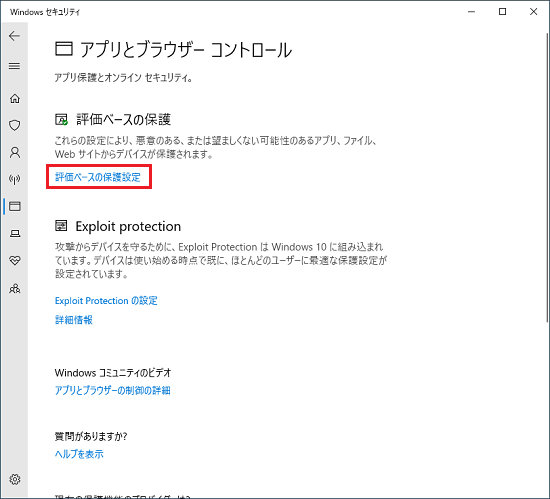Open Firewall & network protection icon
550x499 pixels.
[x=15, y=179]
